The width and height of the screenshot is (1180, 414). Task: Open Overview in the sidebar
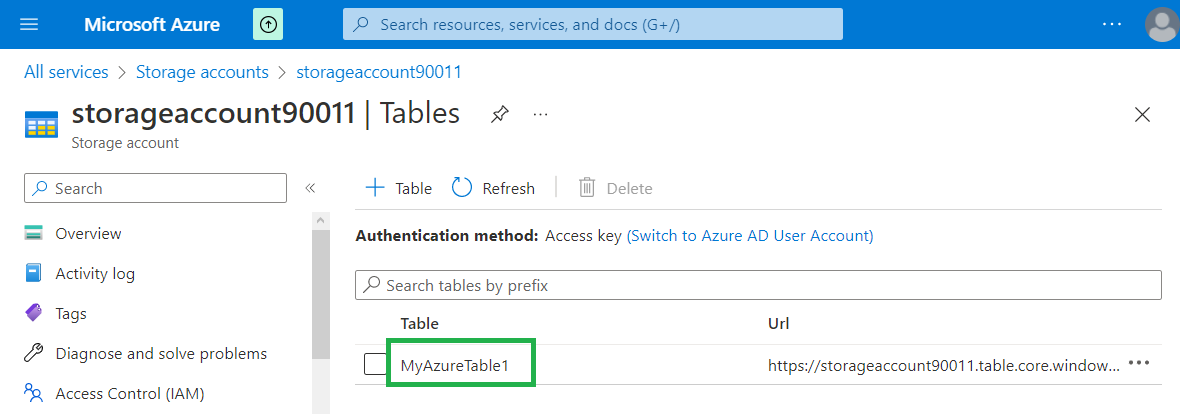pyautogui.click(x=88, y=233)
